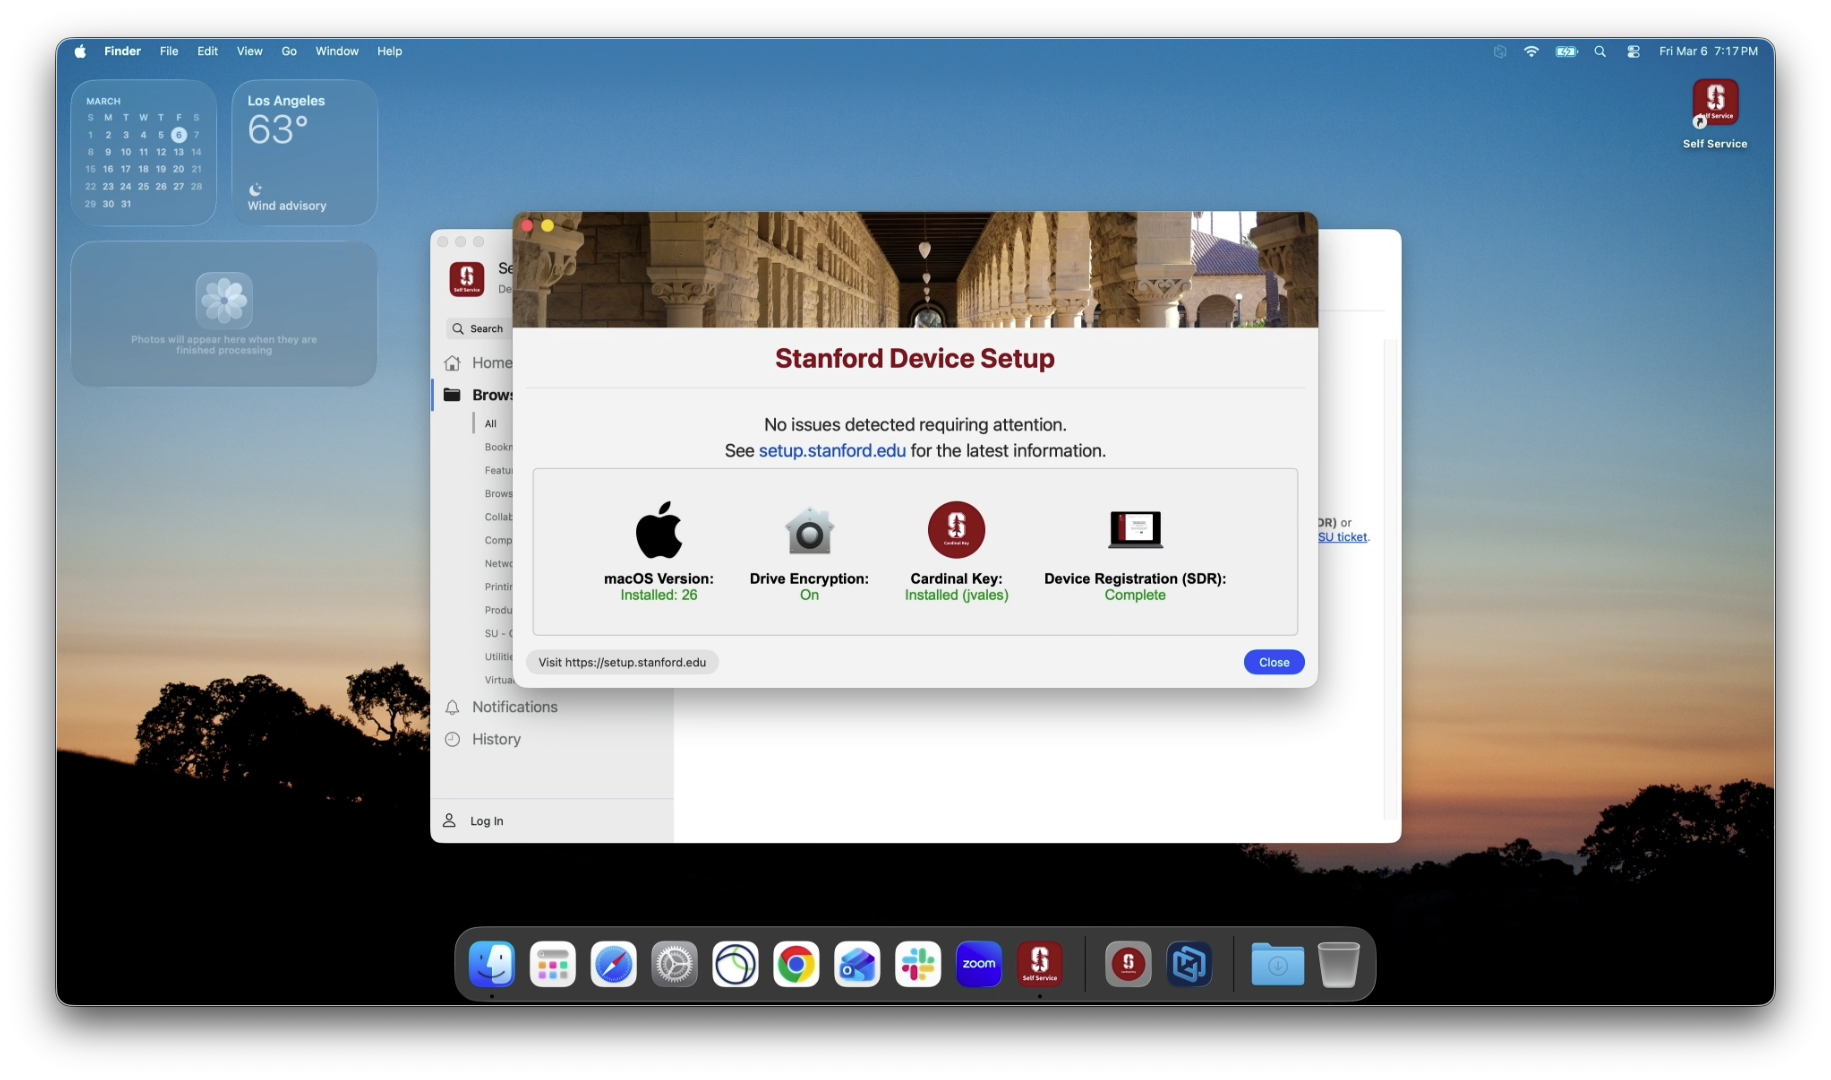
Task: Follow the setup.stanford.edu hyperlink in the message
Action: [832, 451]
